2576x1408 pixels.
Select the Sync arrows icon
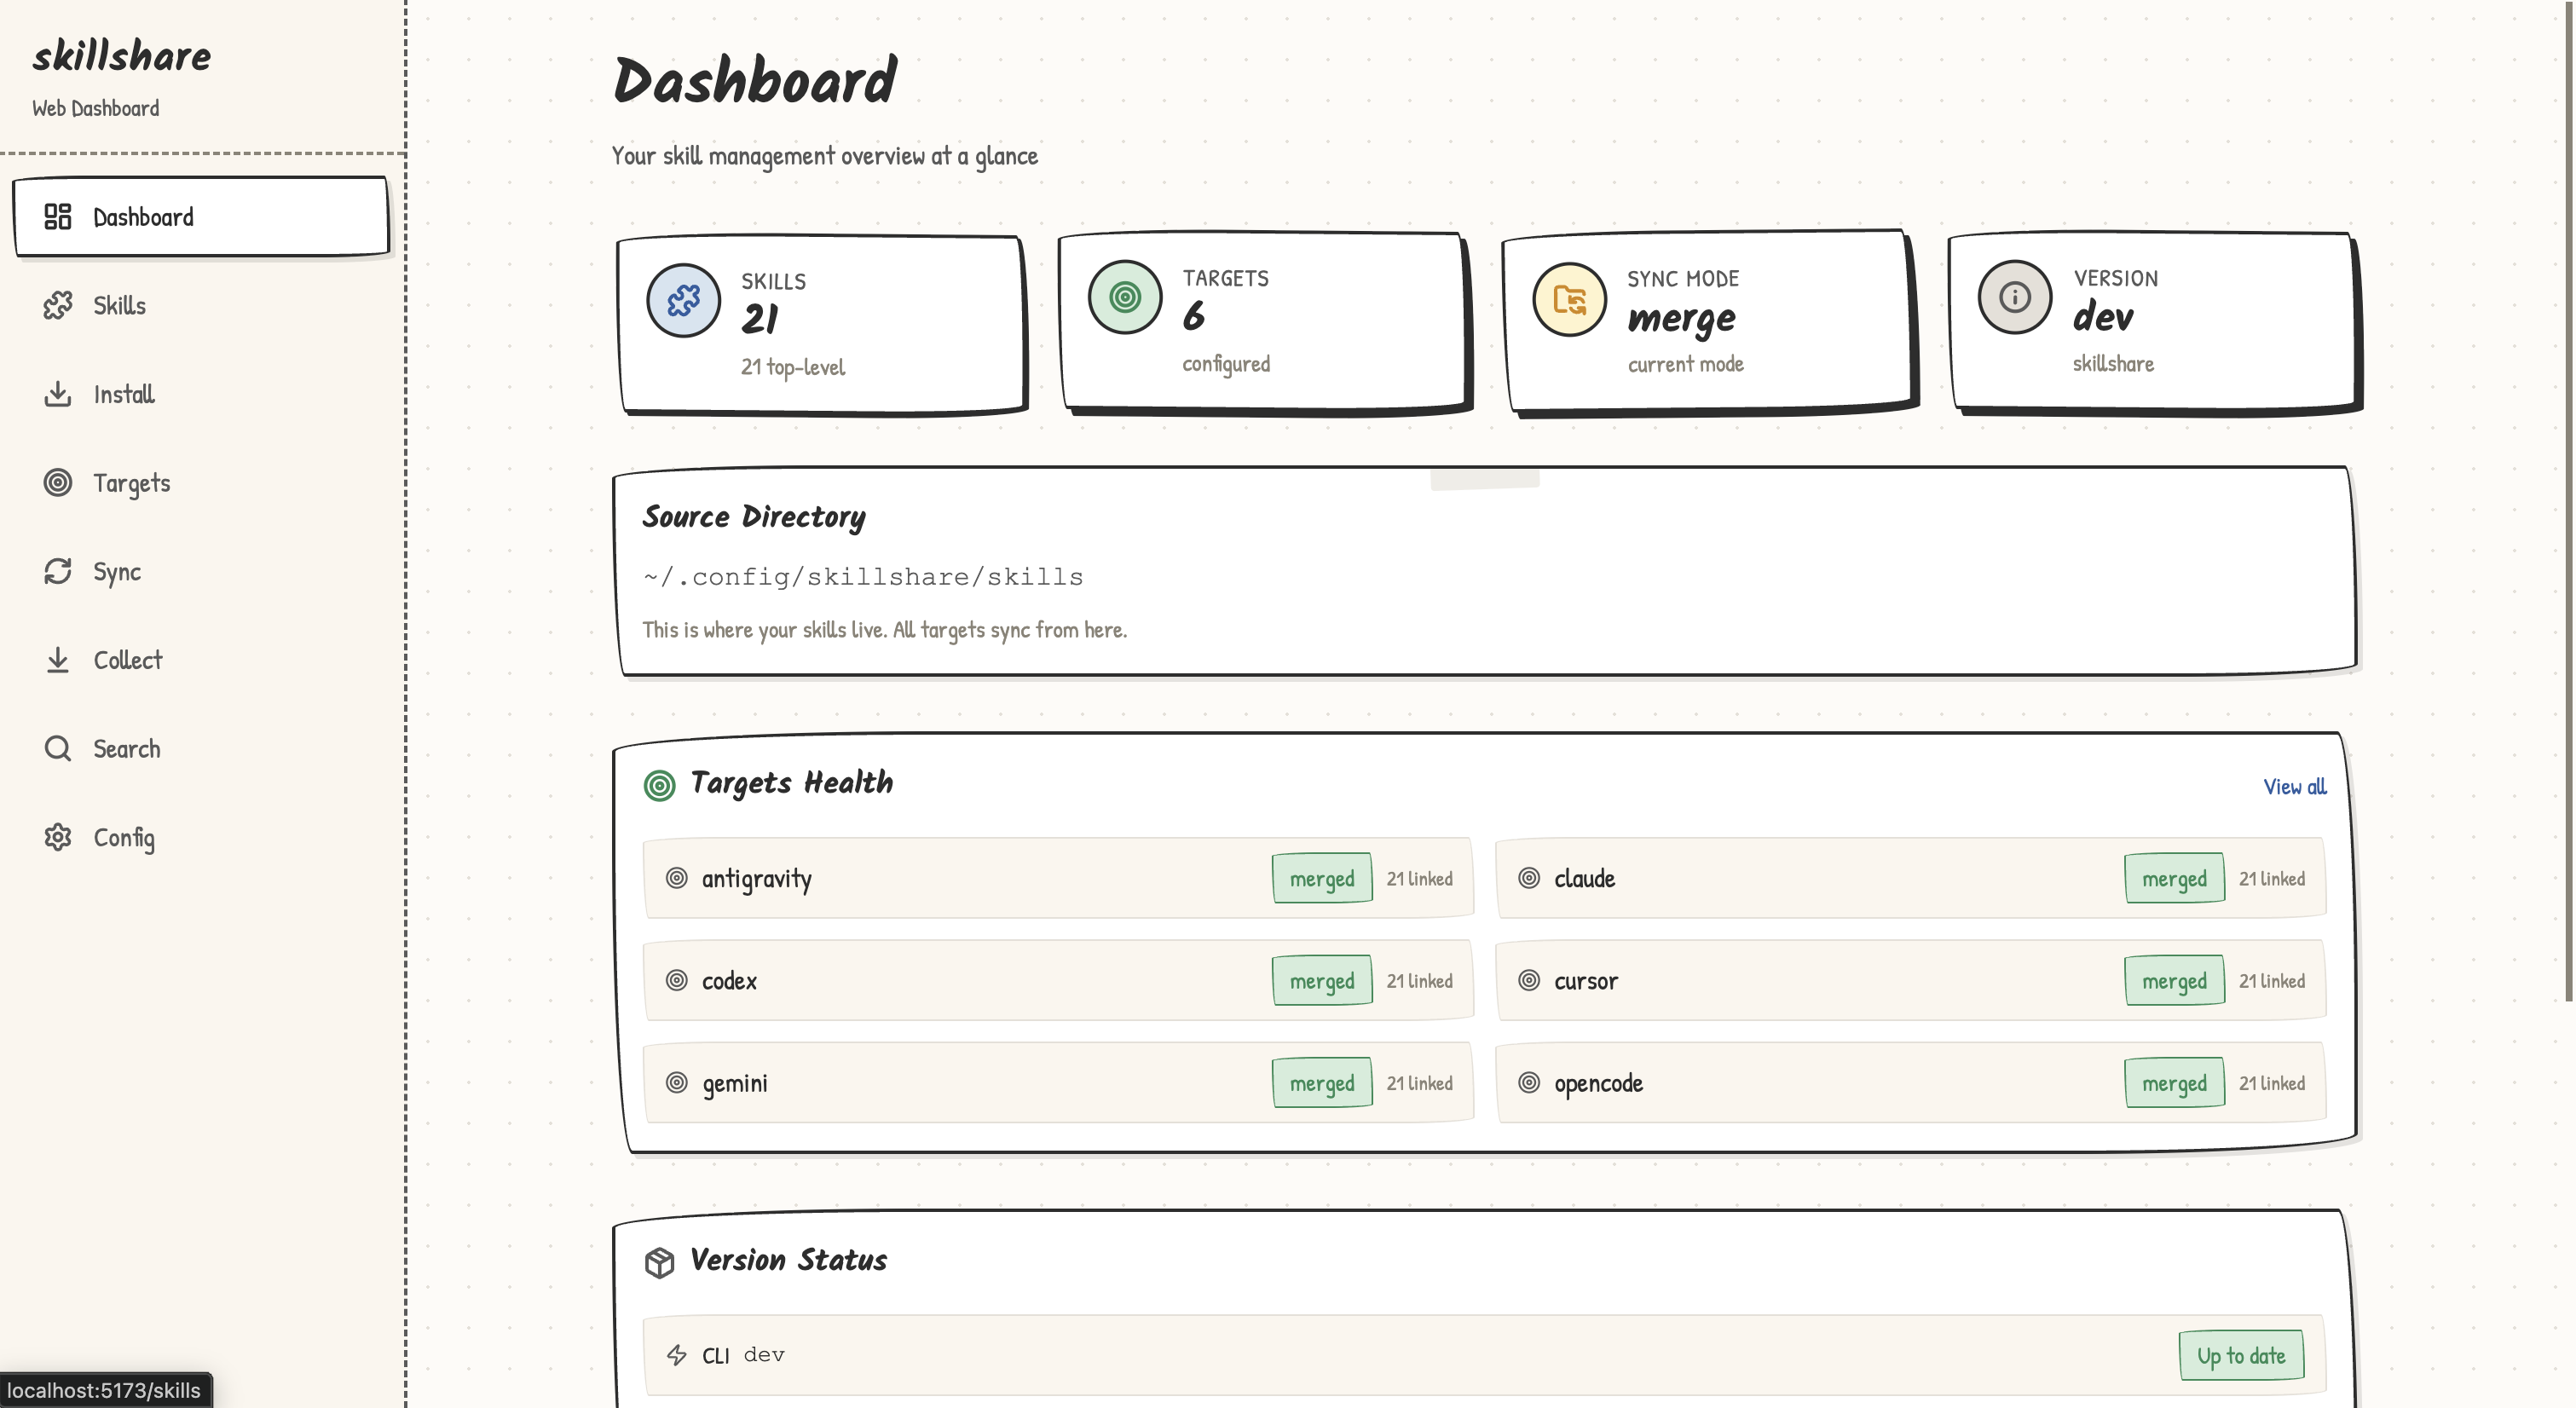point(58,571)
